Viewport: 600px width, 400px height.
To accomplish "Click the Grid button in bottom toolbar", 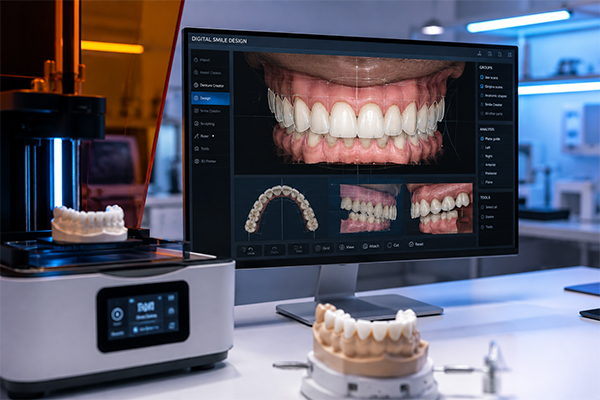I will click(323, 248).
